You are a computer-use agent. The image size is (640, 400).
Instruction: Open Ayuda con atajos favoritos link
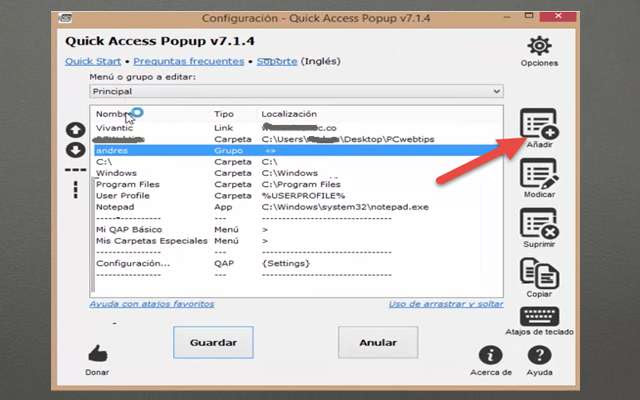(152, 304)
